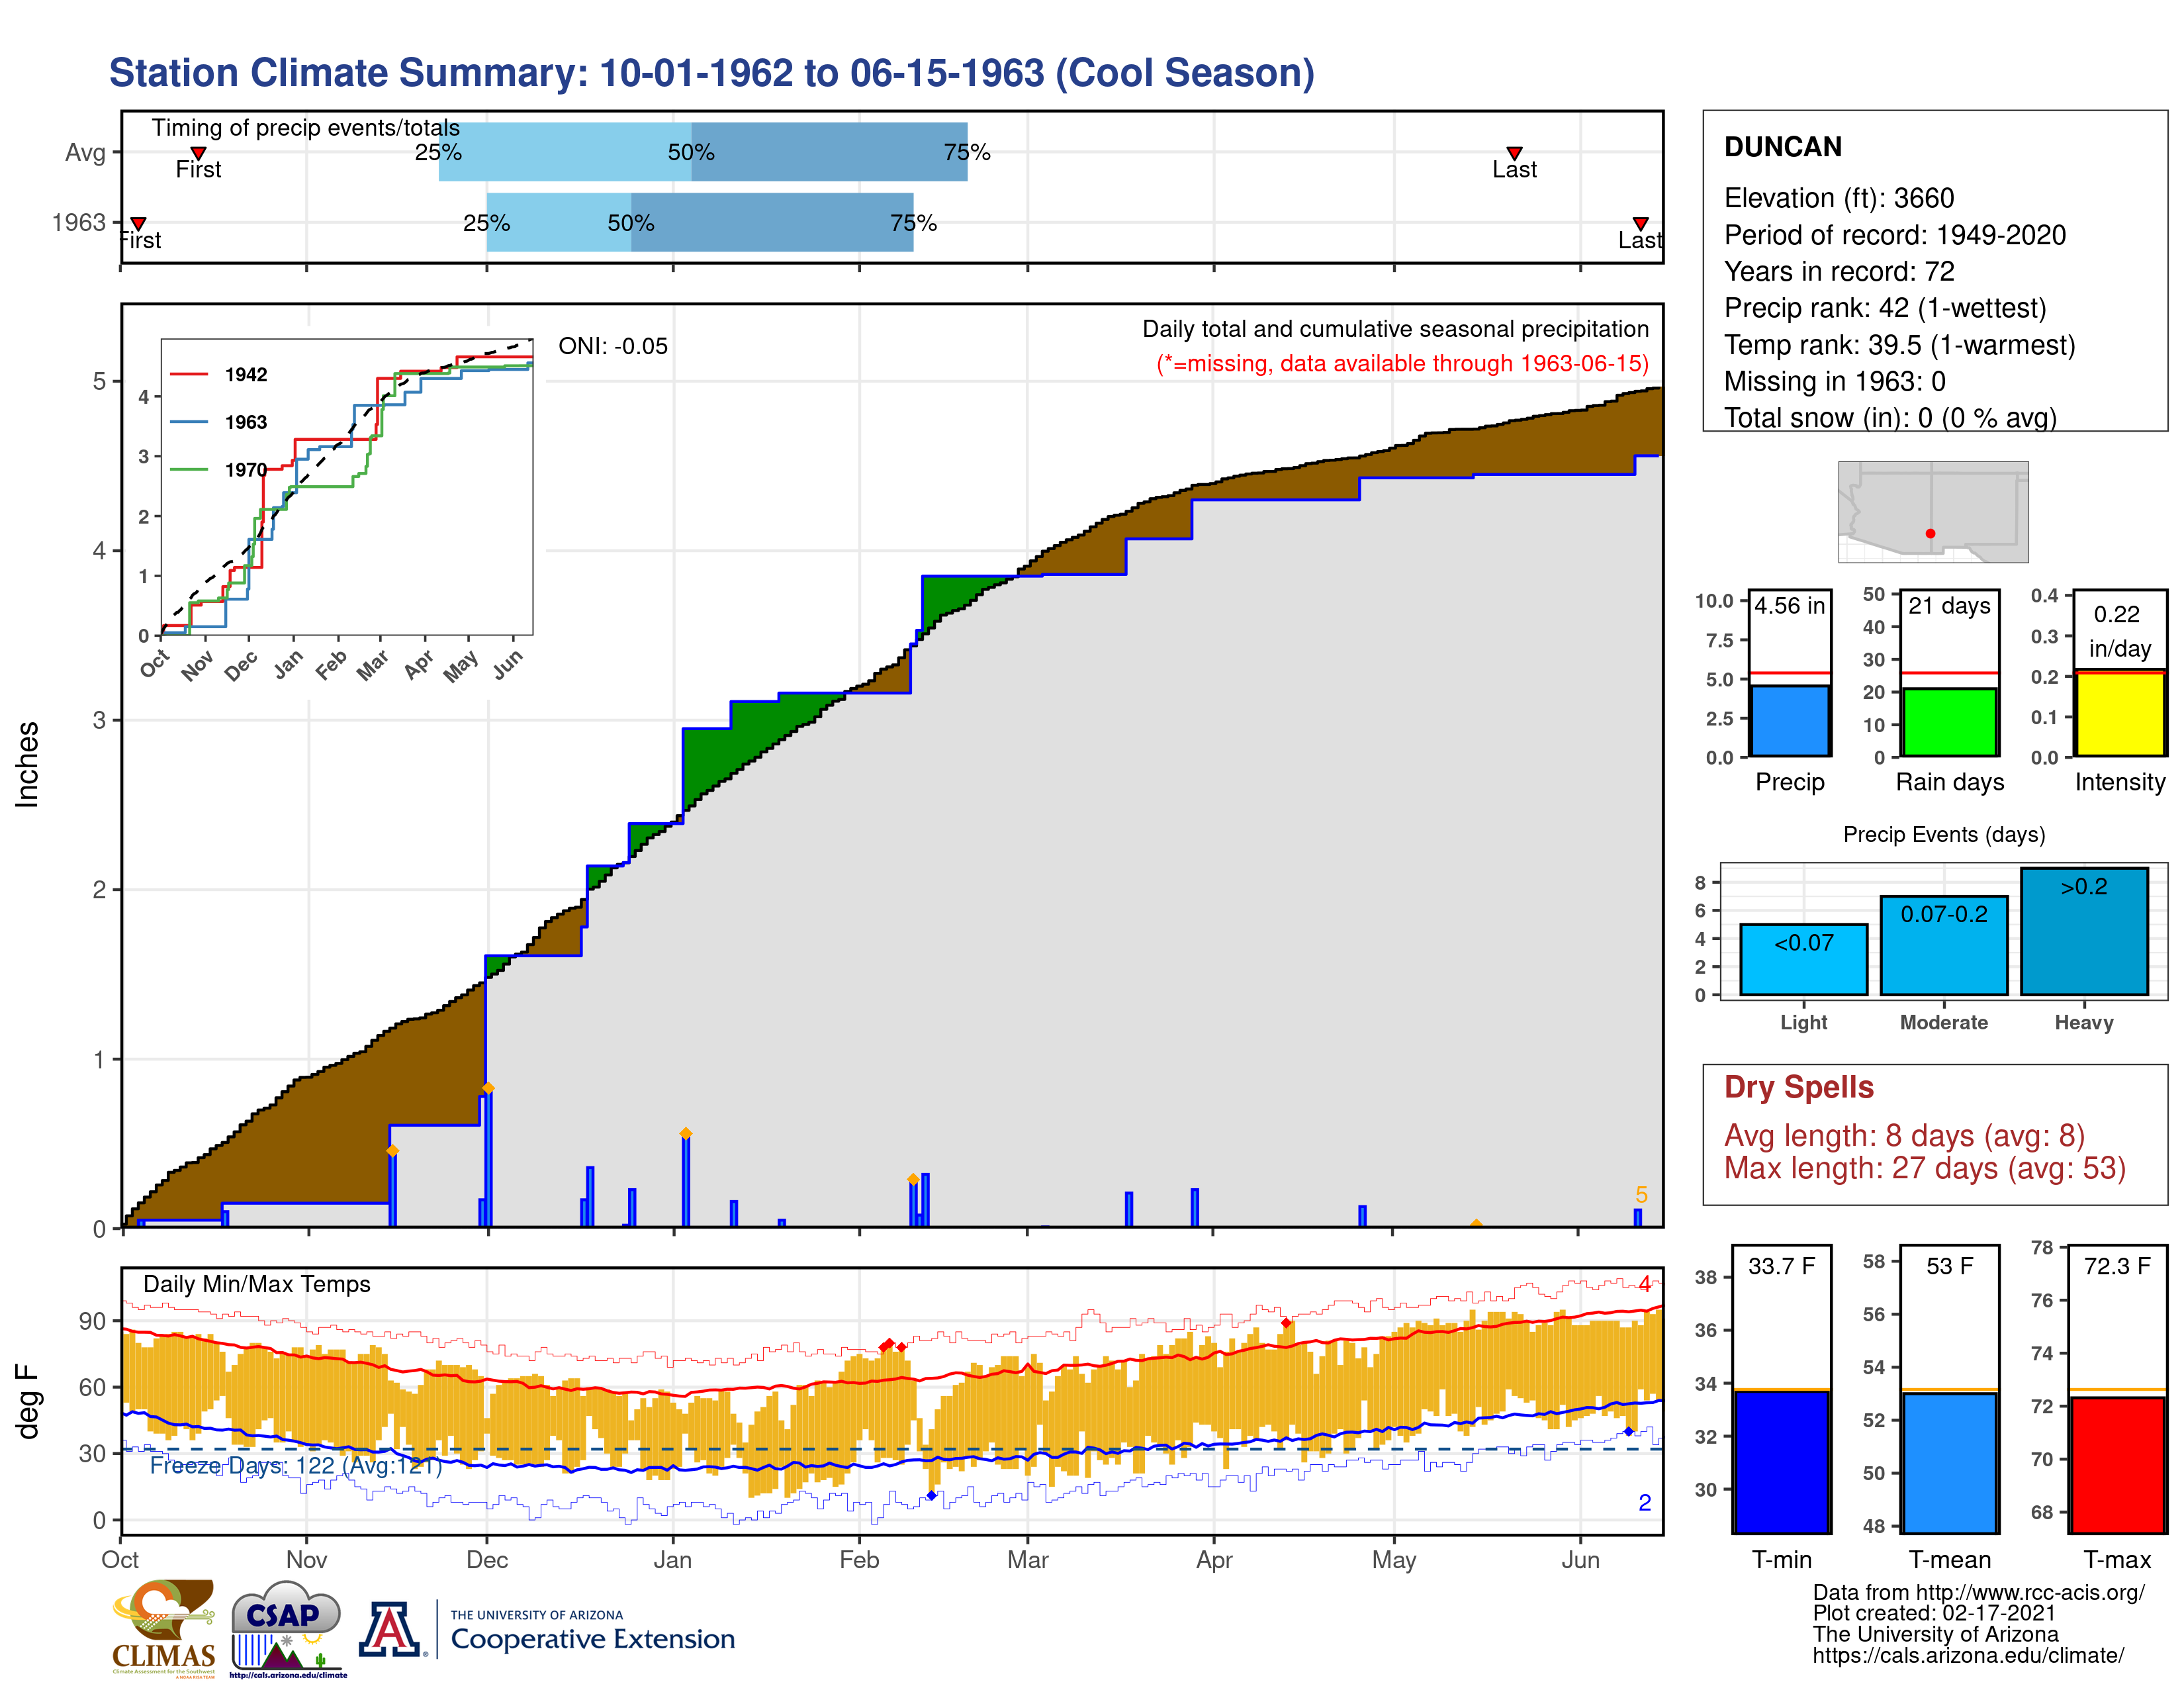Click the Heavy >0.2 events bar

coord(2084,931)
